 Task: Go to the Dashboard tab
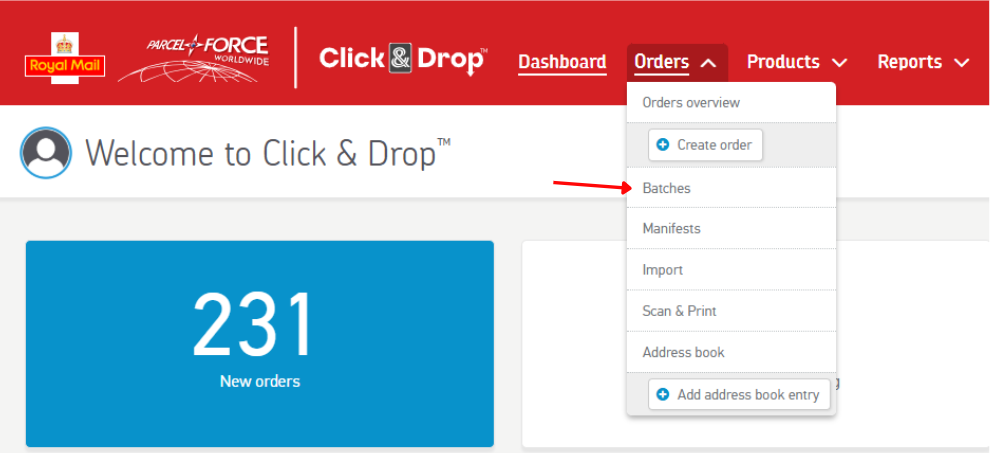562,62
